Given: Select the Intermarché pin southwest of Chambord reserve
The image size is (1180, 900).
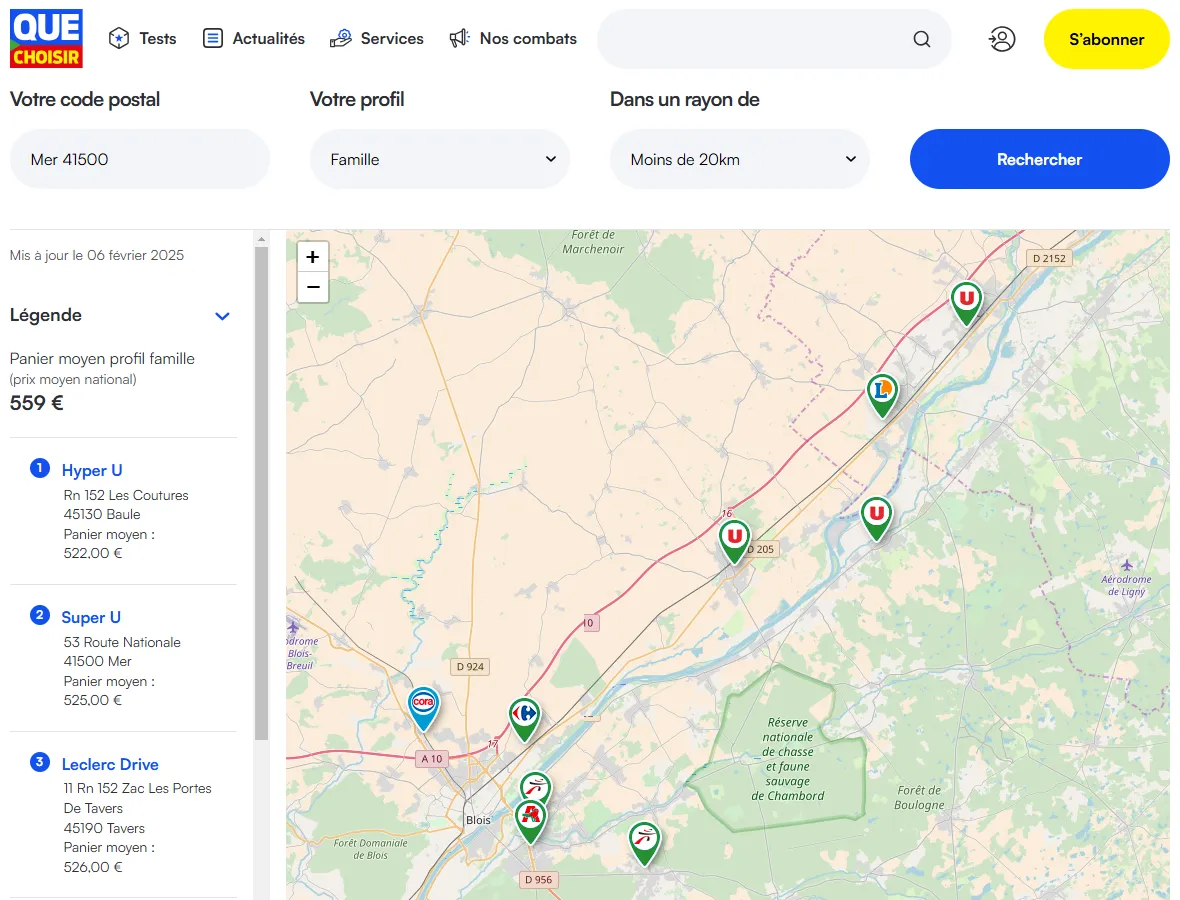Looking at the screenshot, I should coord(645,843).
